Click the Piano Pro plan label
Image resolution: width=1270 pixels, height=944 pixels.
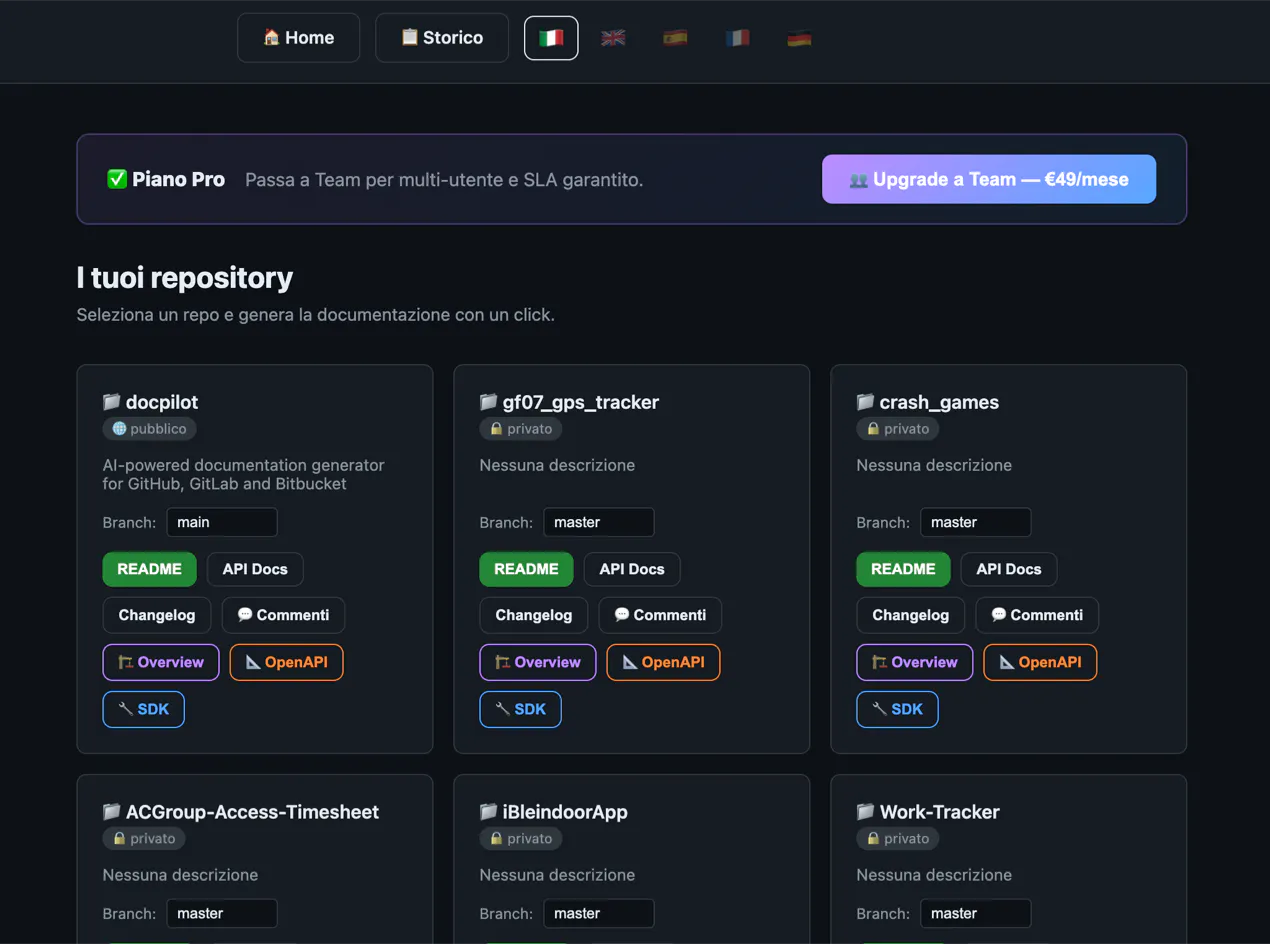tap(166, 180)
